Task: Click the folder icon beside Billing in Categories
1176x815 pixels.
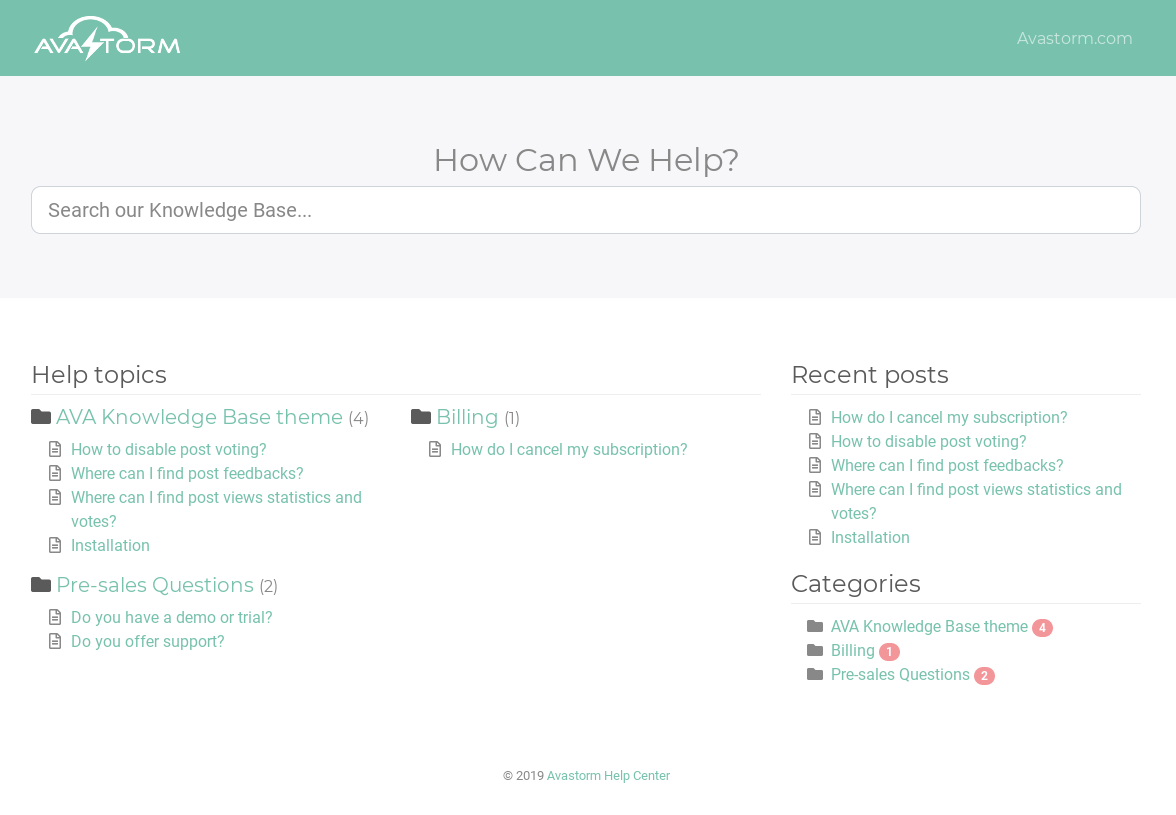Action: tap(815, 650)
